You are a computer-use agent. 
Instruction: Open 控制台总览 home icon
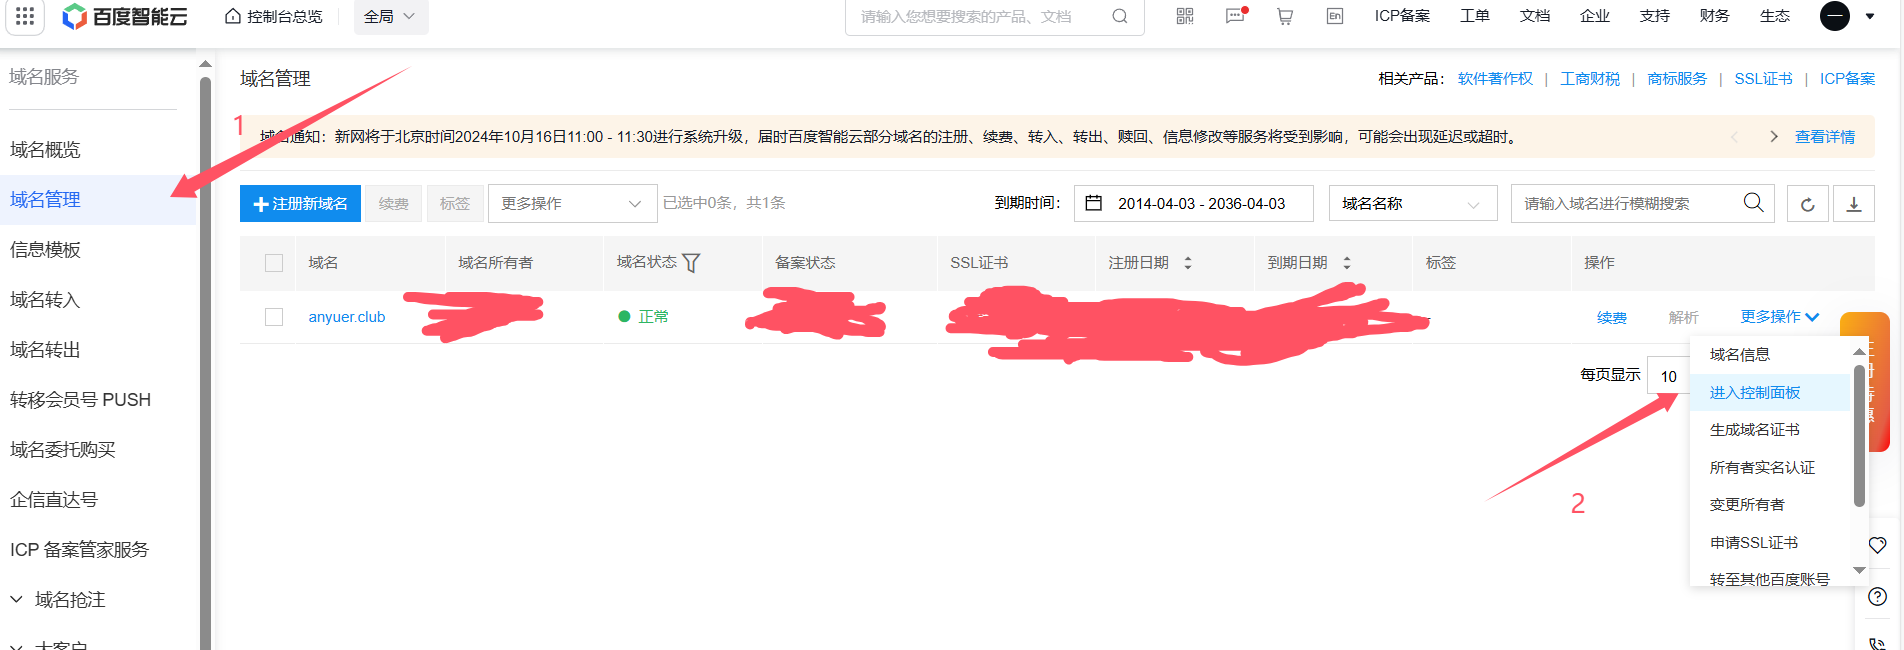pos(233,16)
